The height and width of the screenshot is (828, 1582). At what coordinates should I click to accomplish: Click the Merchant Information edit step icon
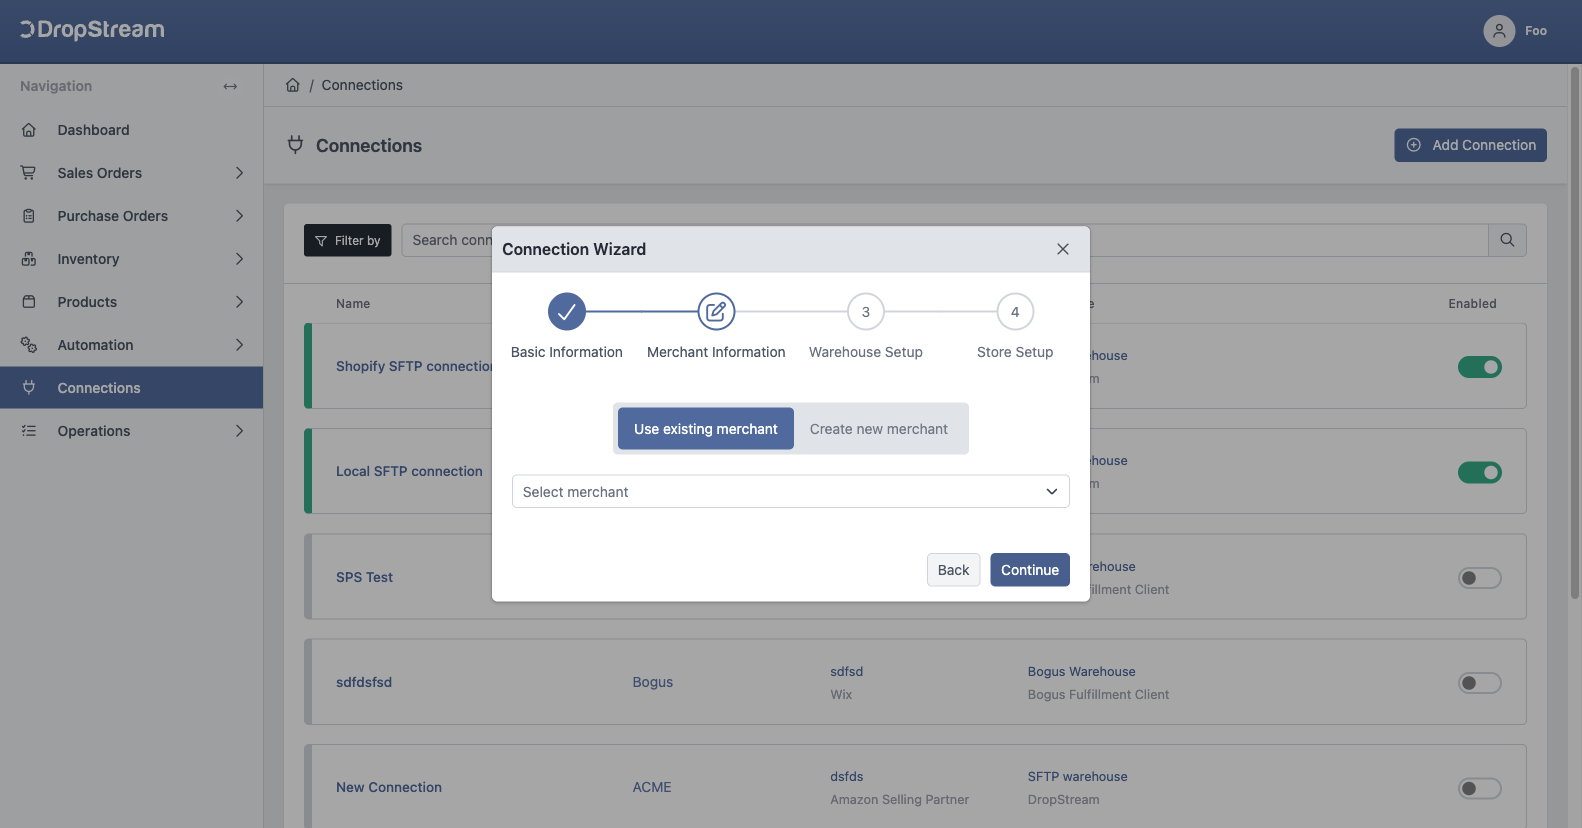(x=716, y=312)
